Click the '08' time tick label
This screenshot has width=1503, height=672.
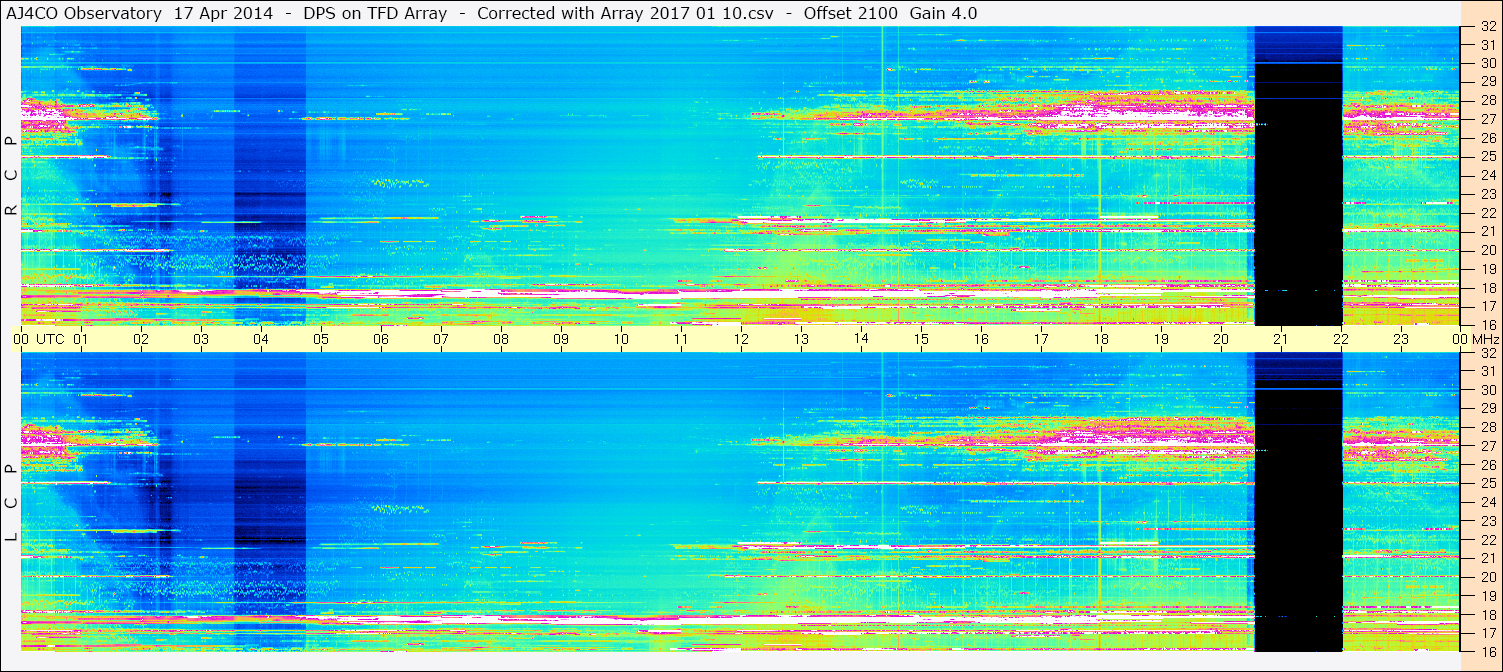(501, 339)
